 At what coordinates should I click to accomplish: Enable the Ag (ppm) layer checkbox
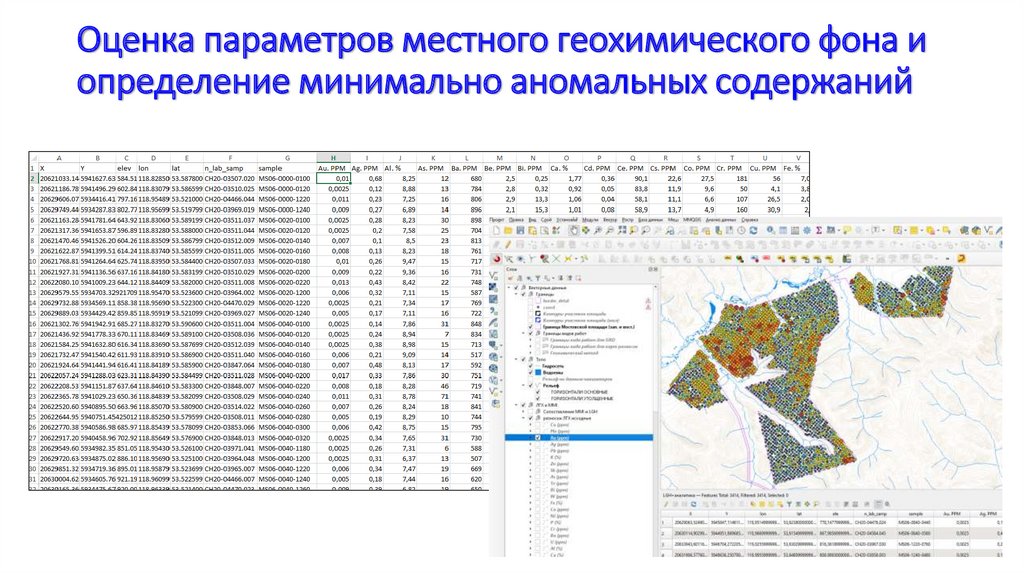click(537, 444)
